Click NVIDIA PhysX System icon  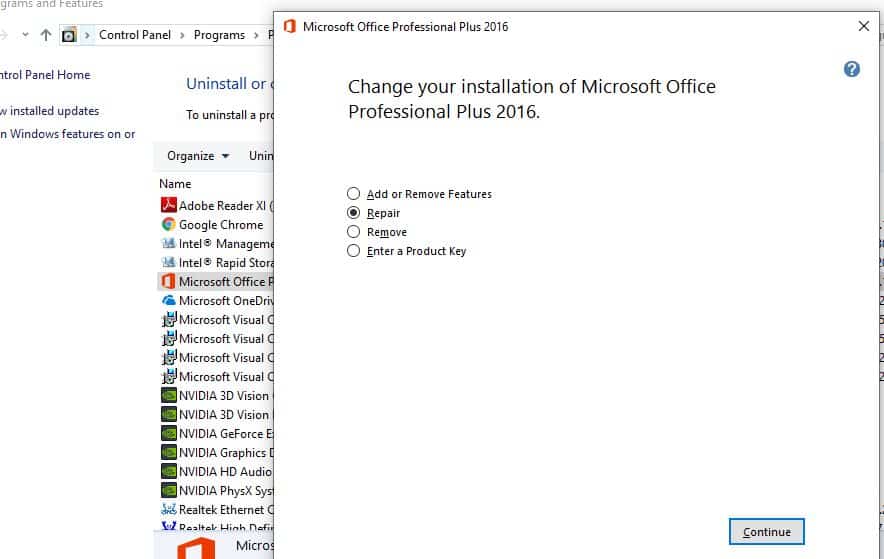coord(169,490)
